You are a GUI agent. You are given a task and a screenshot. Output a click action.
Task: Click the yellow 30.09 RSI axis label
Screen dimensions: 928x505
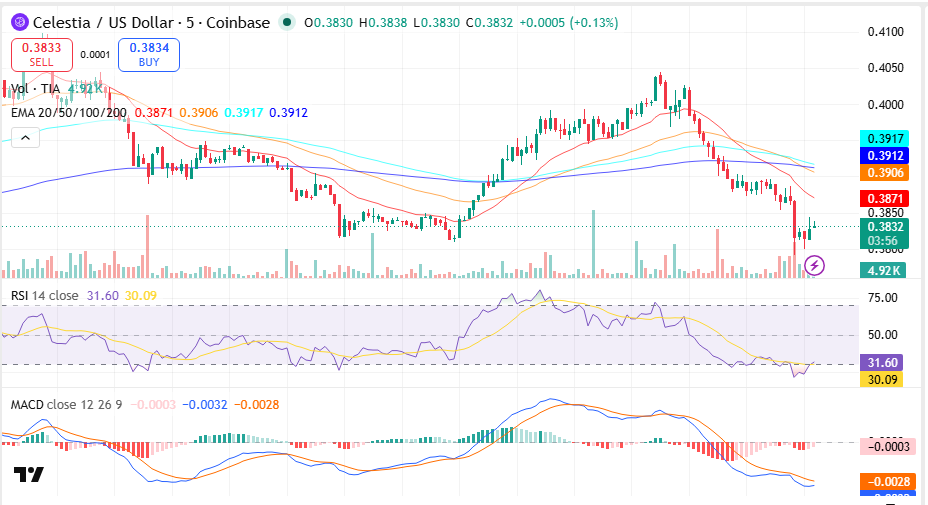coord(882,379)
